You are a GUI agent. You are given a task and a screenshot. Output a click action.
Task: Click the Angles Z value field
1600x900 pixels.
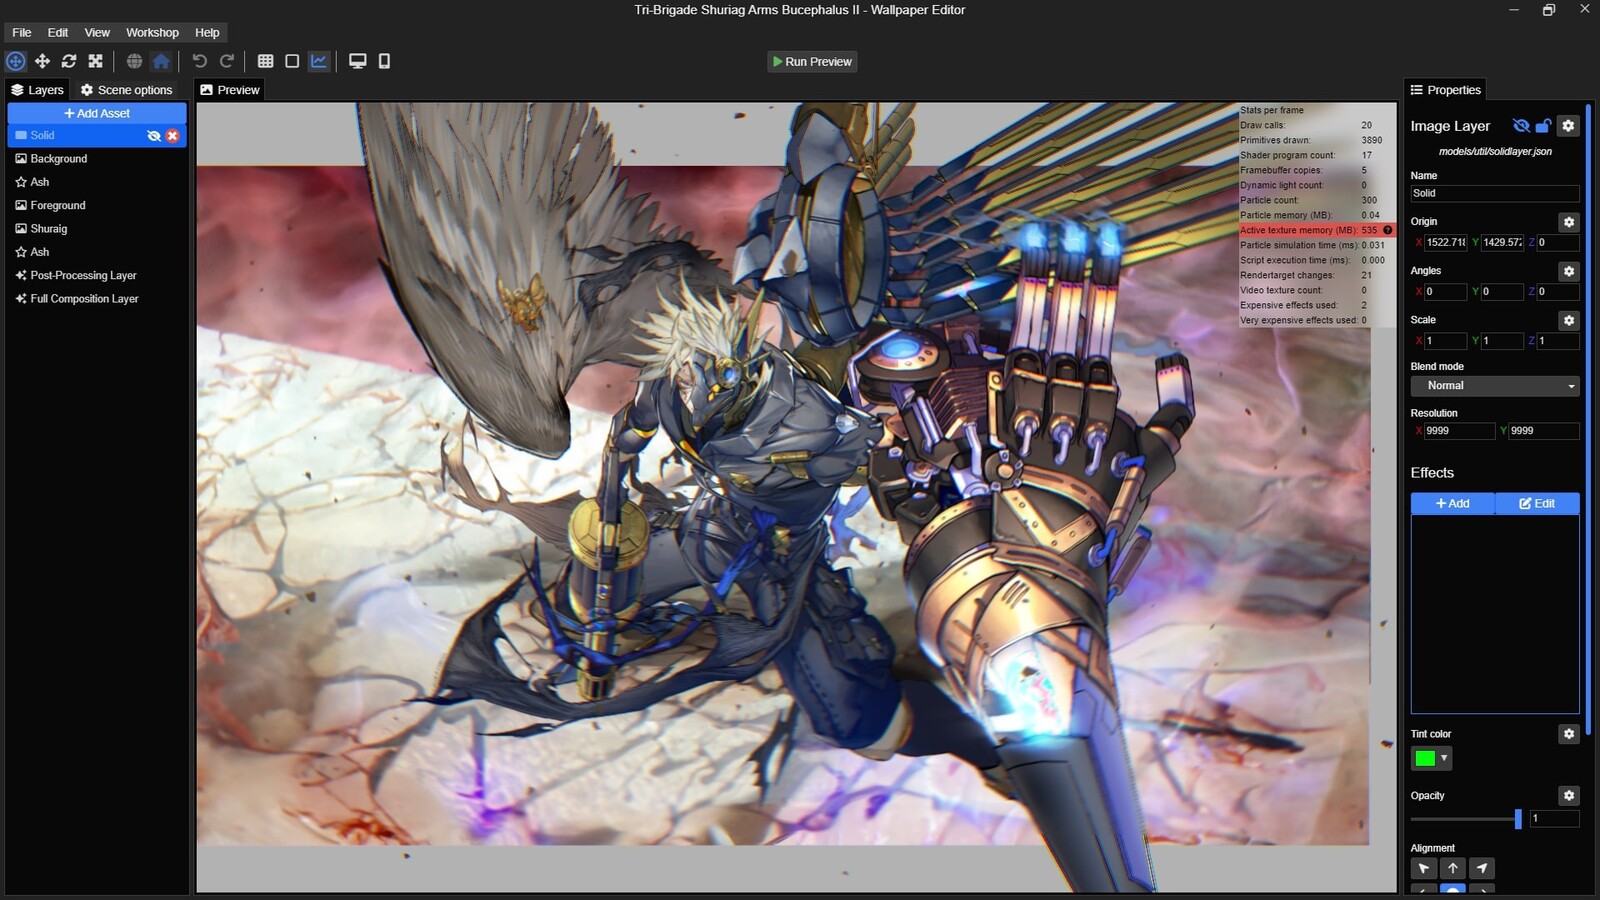pos(1558,292)
